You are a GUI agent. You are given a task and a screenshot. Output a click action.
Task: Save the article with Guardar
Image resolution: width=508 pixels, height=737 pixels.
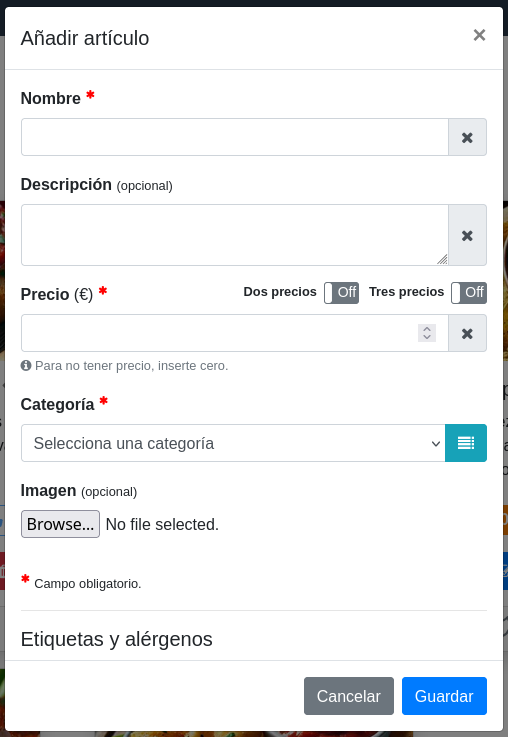tap(444, 696)
